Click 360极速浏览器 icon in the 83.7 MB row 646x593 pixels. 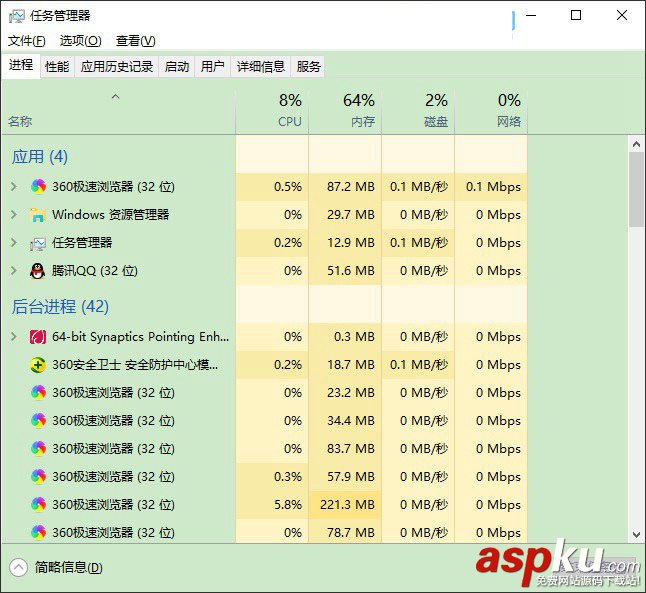38,449
